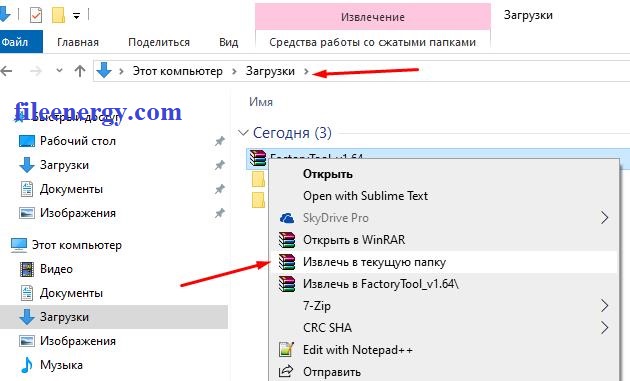This screenshot has height=381, width=630.
Task: Expand the 7-Zip submenu arrow
Action: (x=604, y=306)
